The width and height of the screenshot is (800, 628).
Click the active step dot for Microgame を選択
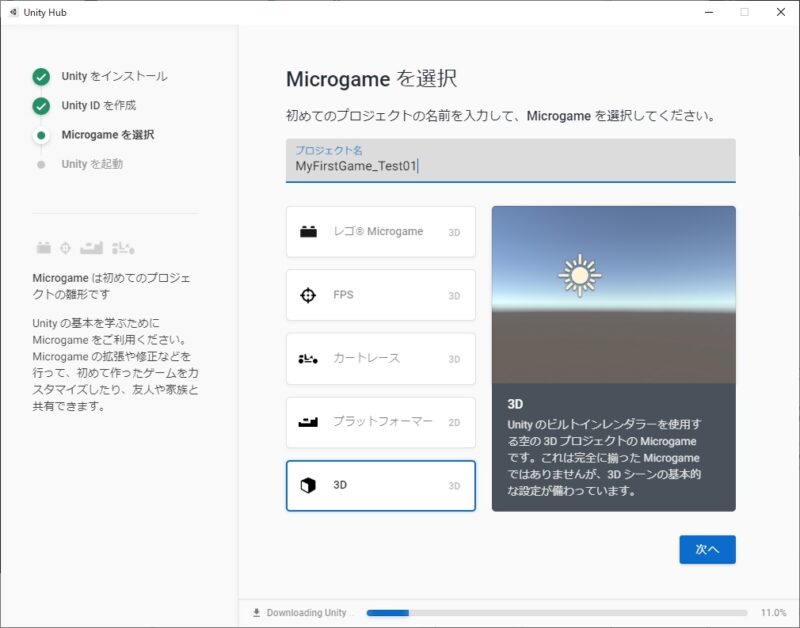41,135
